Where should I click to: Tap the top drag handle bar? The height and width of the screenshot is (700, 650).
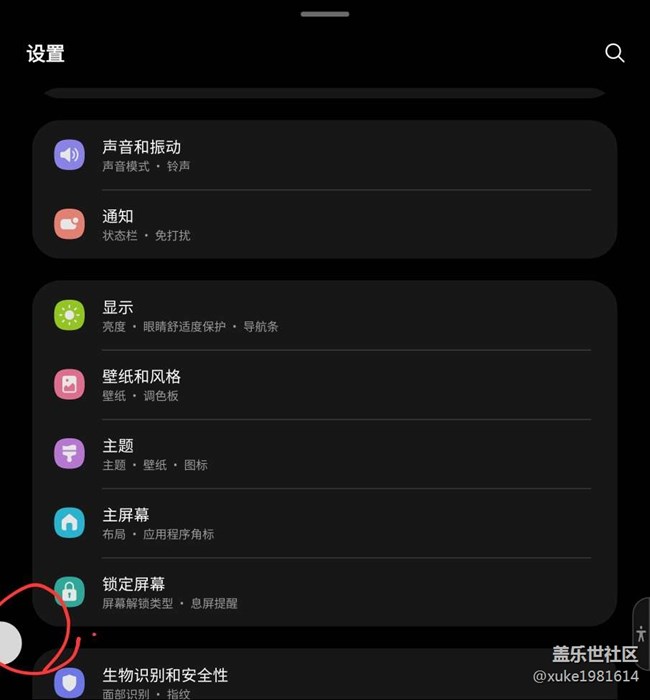(325, 14)
